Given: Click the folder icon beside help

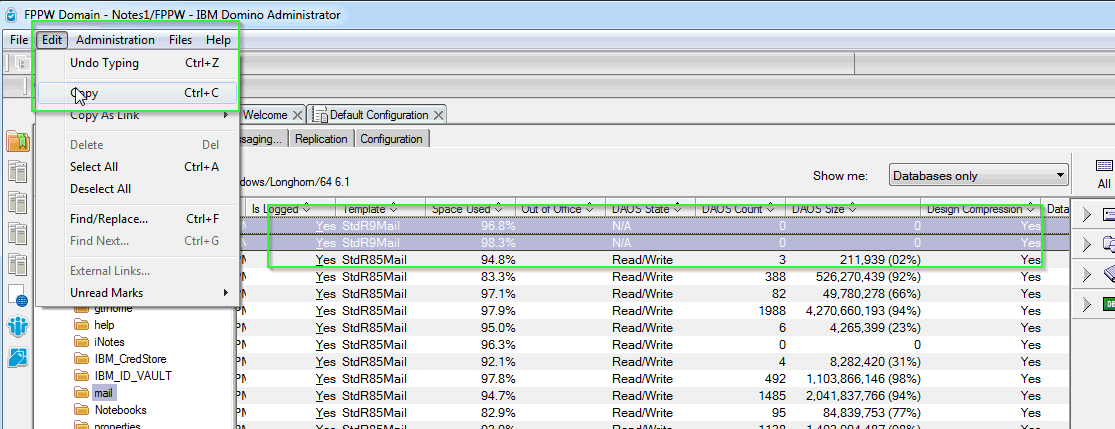Looking at the screenshot, I should coord(82,325).
